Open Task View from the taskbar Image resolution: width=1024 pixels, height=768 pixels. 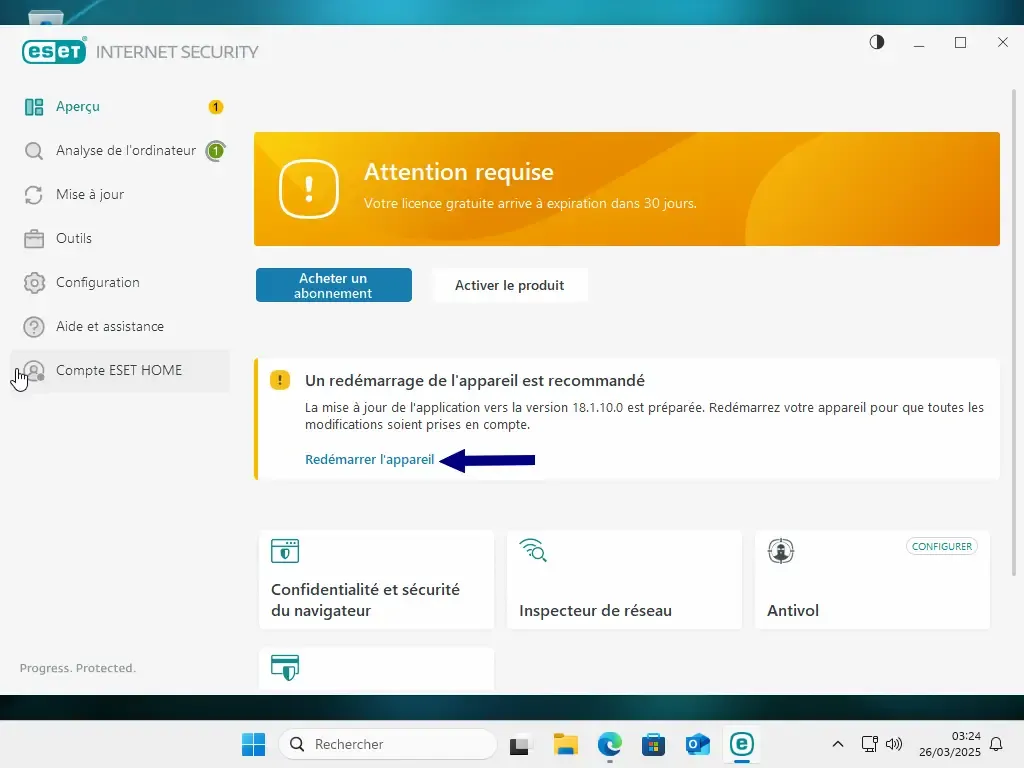pyautogui.click(x=520, y=744)
